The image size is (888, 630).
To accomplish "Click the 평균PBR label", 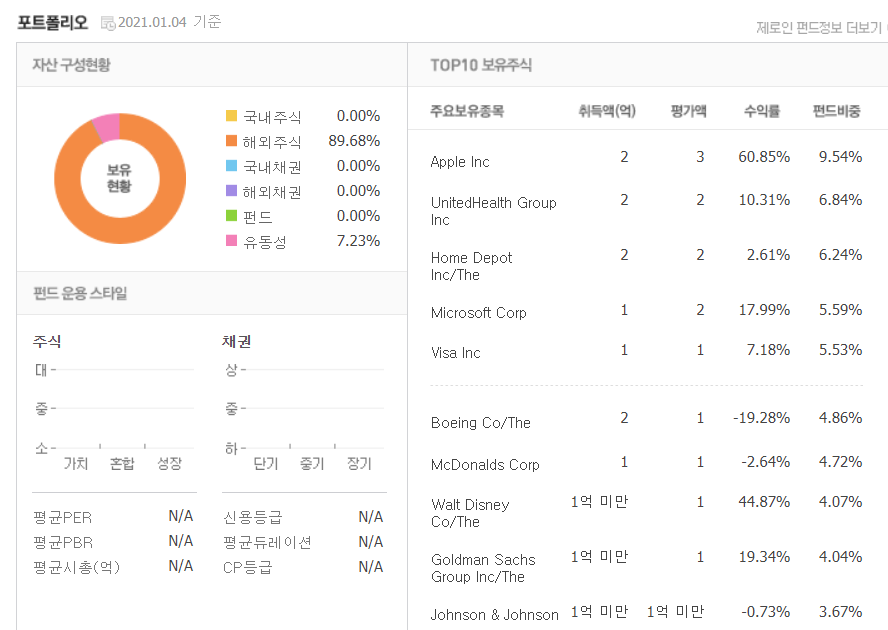I will click(63, 542).
